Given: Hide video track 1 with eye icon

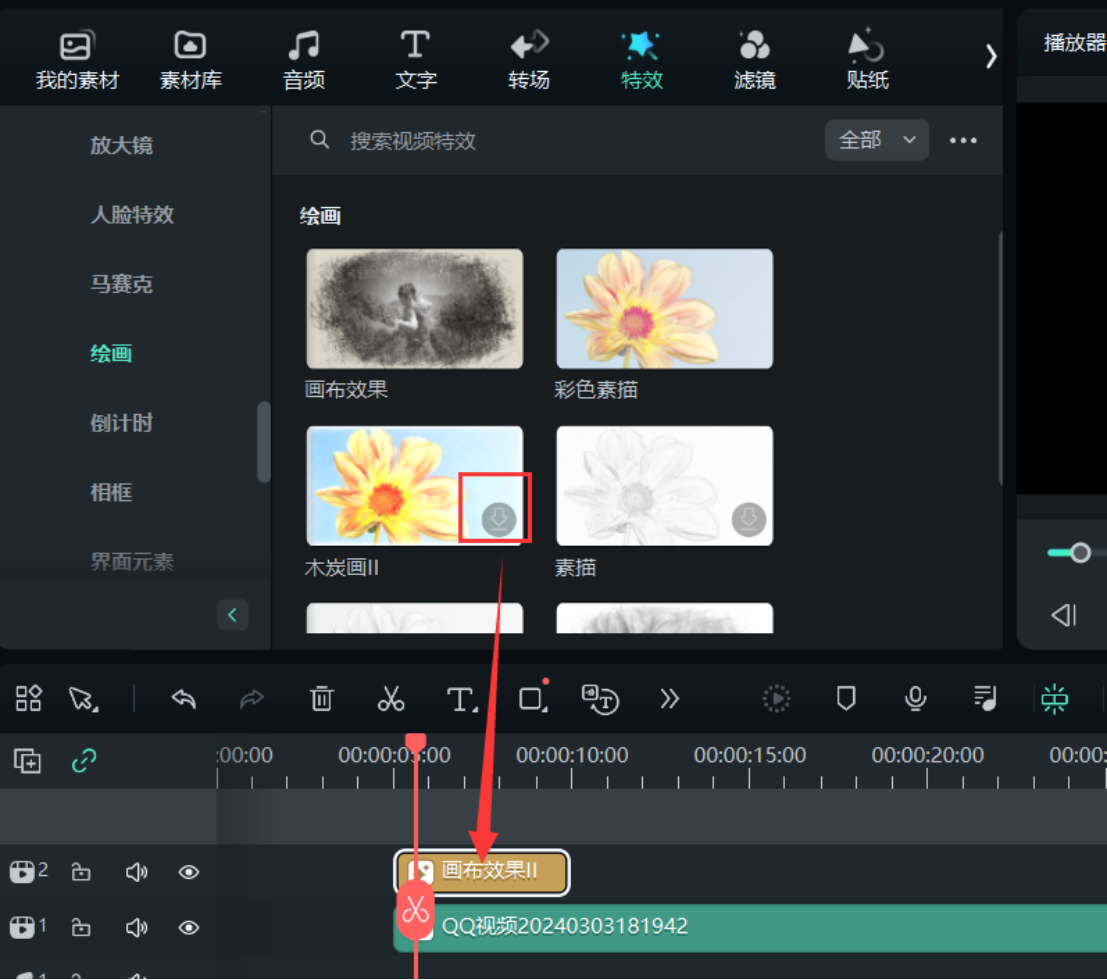Looking at the screenshot, I should tap(189, 927).
